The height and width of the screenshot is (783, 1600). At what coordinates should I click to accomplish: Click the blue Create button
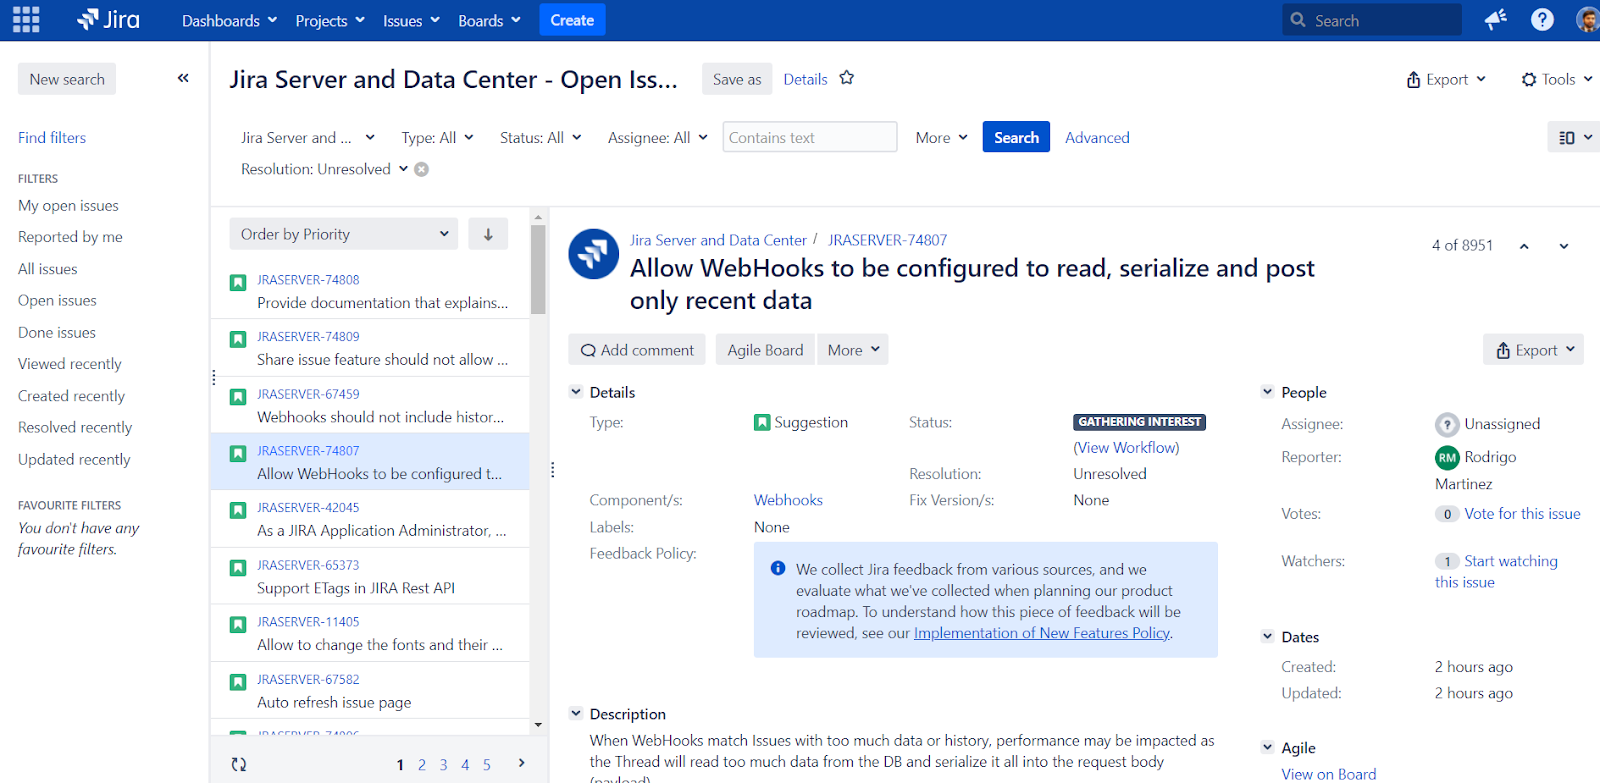coord(572,20)
